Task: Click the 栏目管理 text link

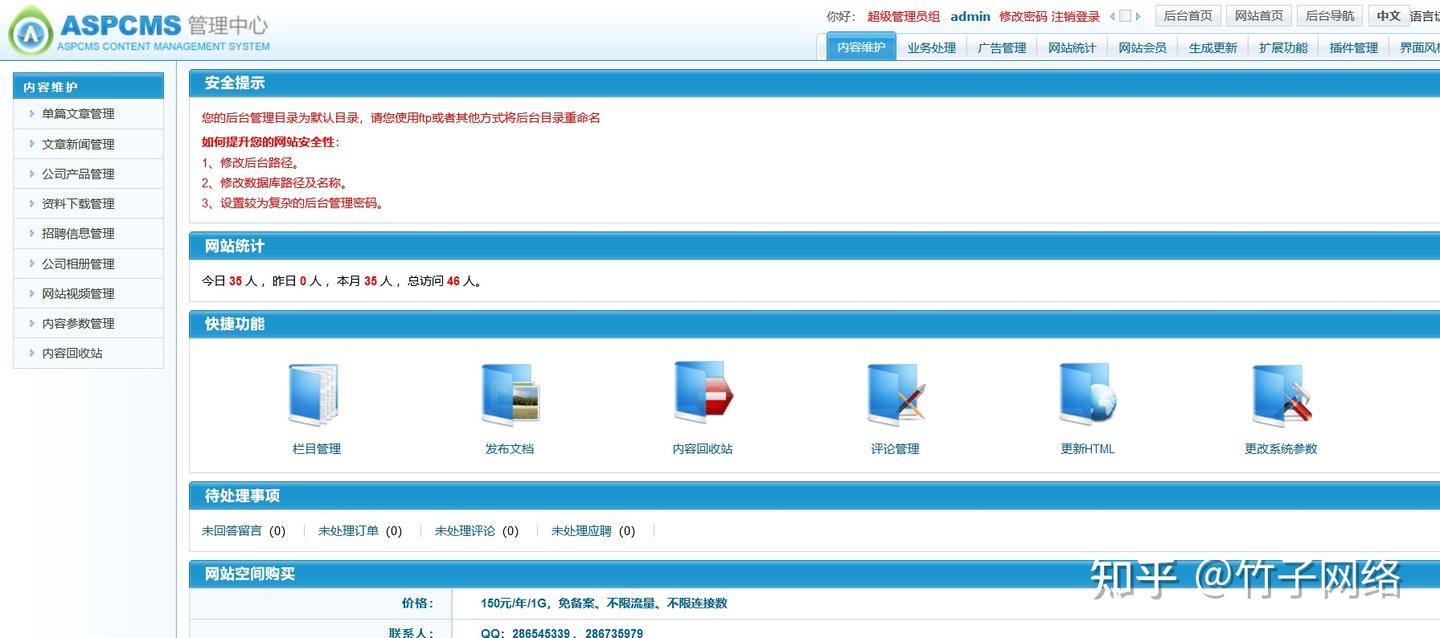Action: tap(316, 449)
